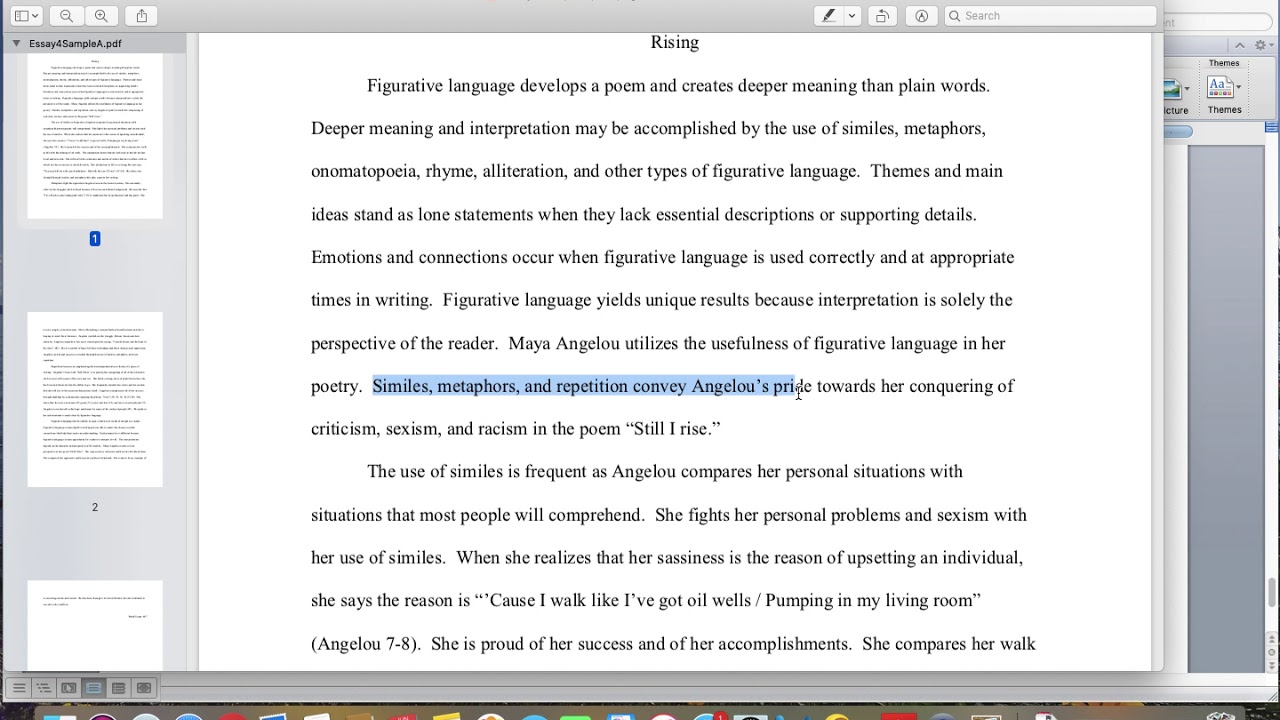Viewport: 1280px width, 720px height.
Task: Click the Word window vertical scrollbar thumb
Action: tap(1272, 590)
